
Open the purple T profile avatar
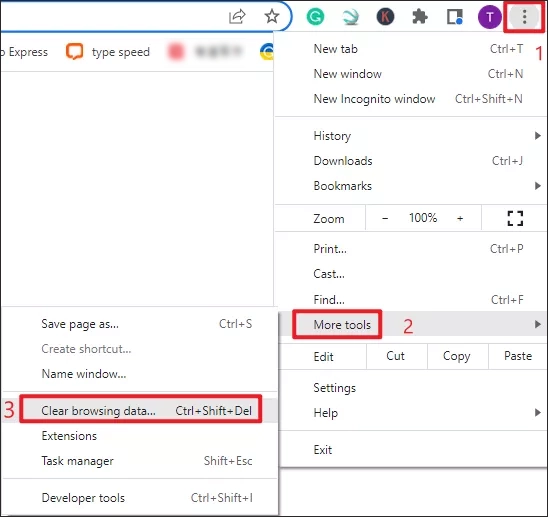coord(490,16)
